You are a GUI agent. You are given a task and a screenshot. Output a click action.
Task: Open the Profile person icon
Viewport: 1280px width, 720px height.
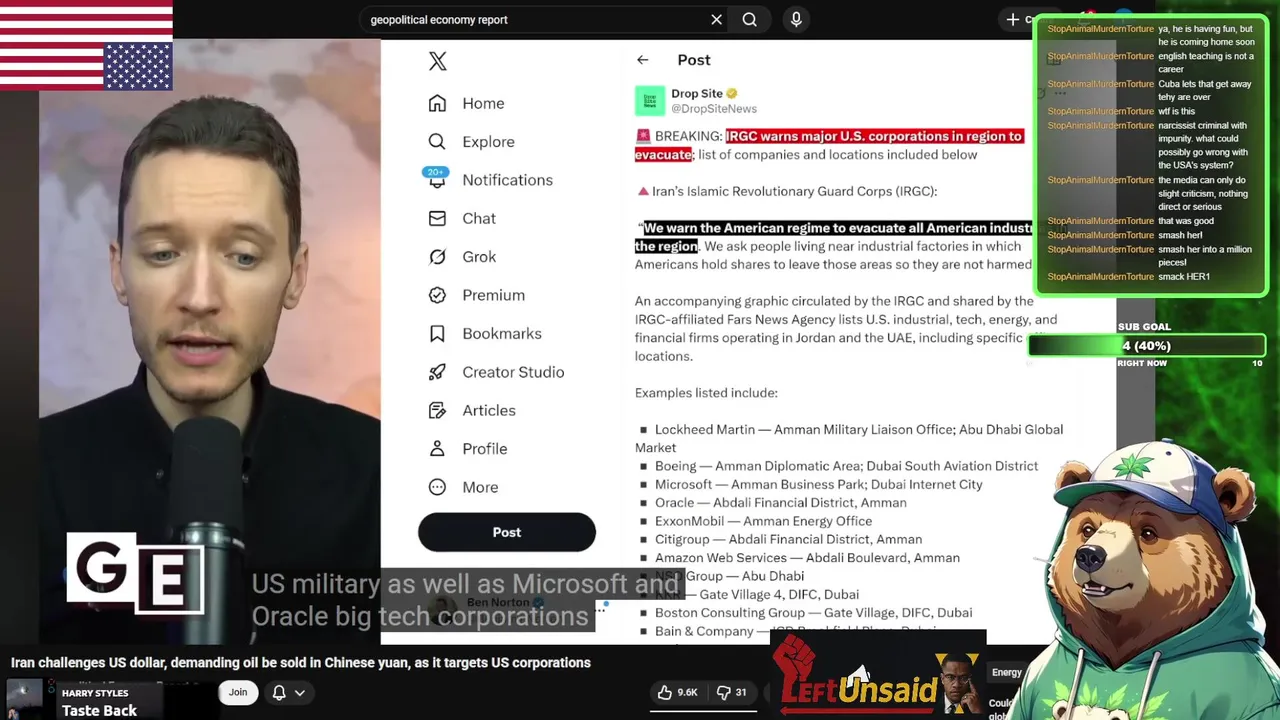(x=437, y=448)
